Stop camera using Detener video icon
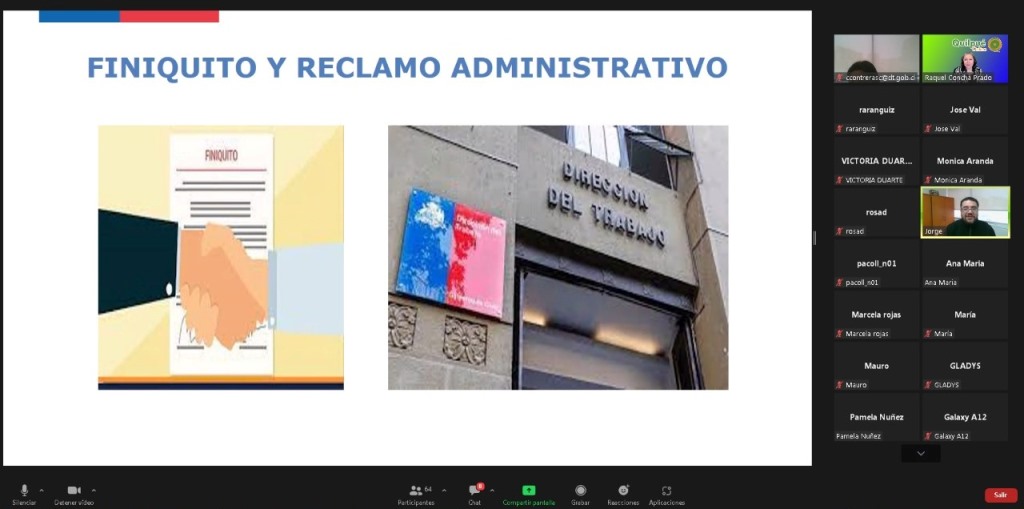 click(73, 491)
